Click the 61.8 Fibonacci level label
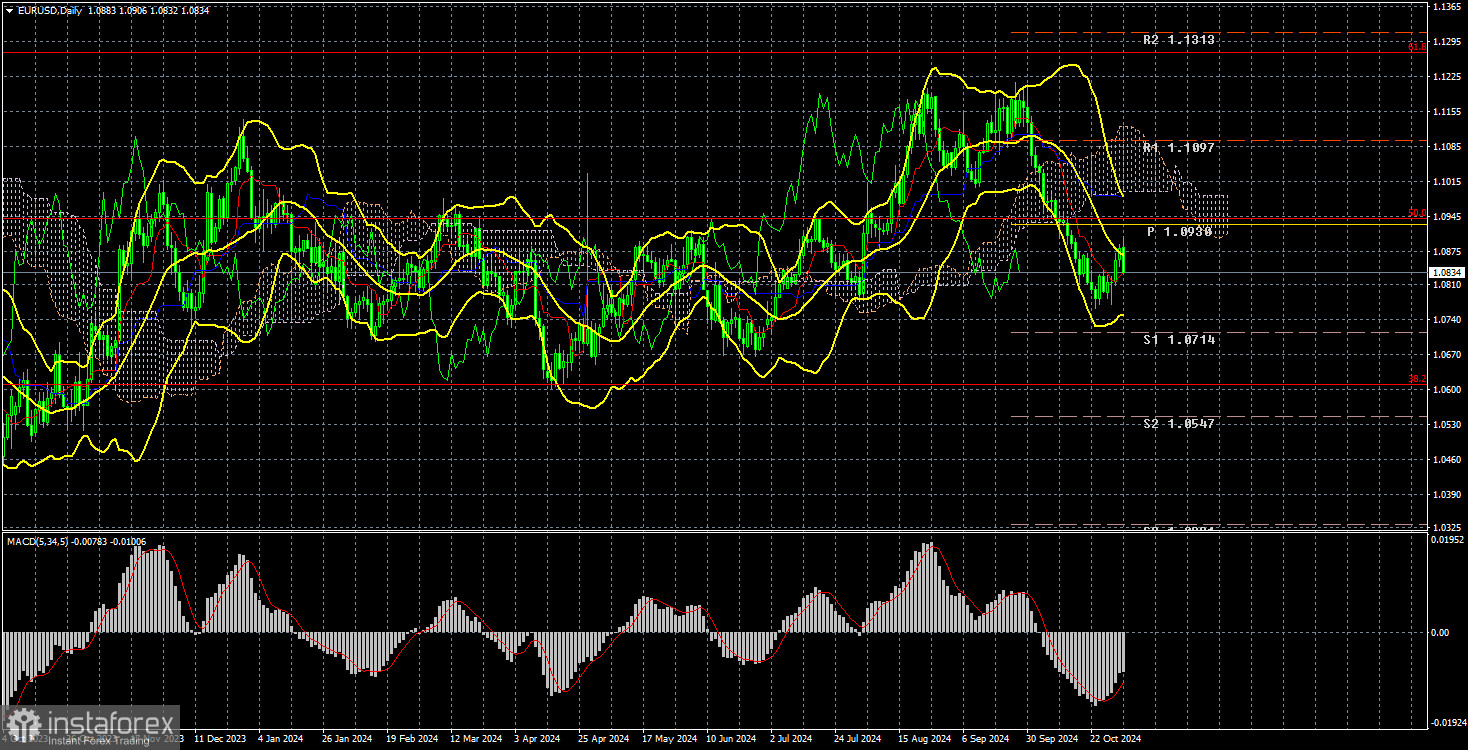 click(x=1417, y=47)
